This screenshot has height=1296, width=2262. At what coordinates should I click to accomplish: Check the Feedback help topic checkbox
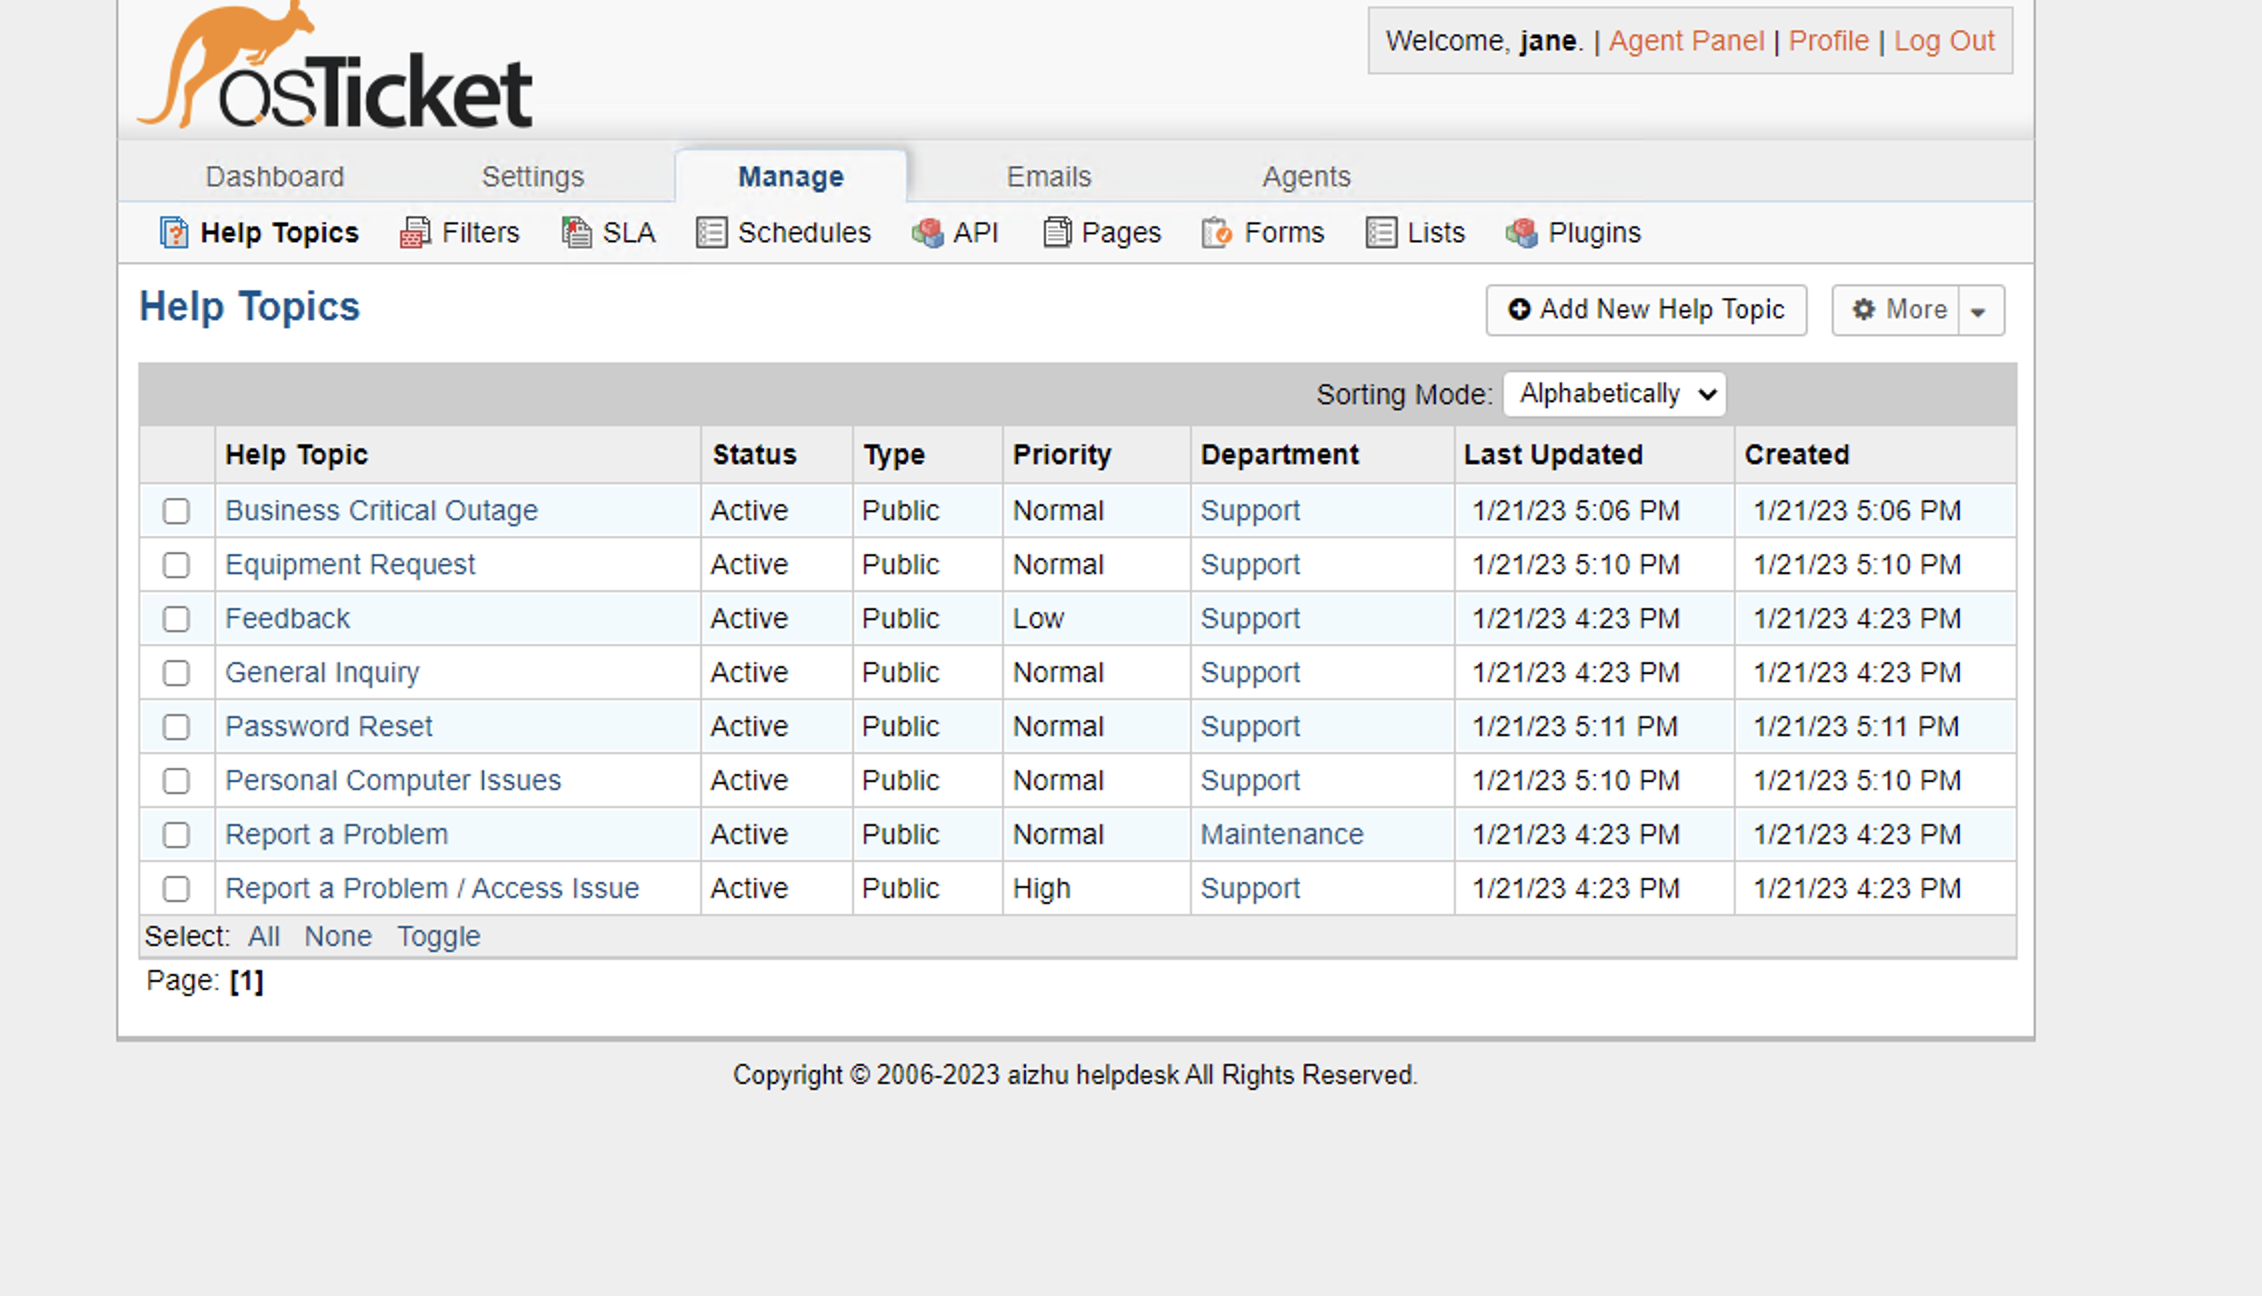pos(176,619)
